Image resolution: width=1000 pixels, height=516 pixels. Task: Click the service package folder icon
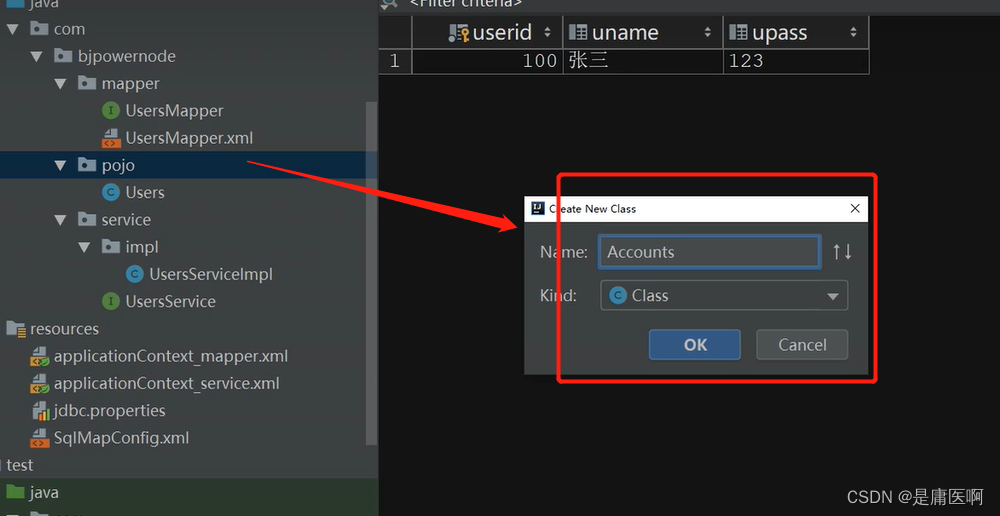click(x=87, y=220)
